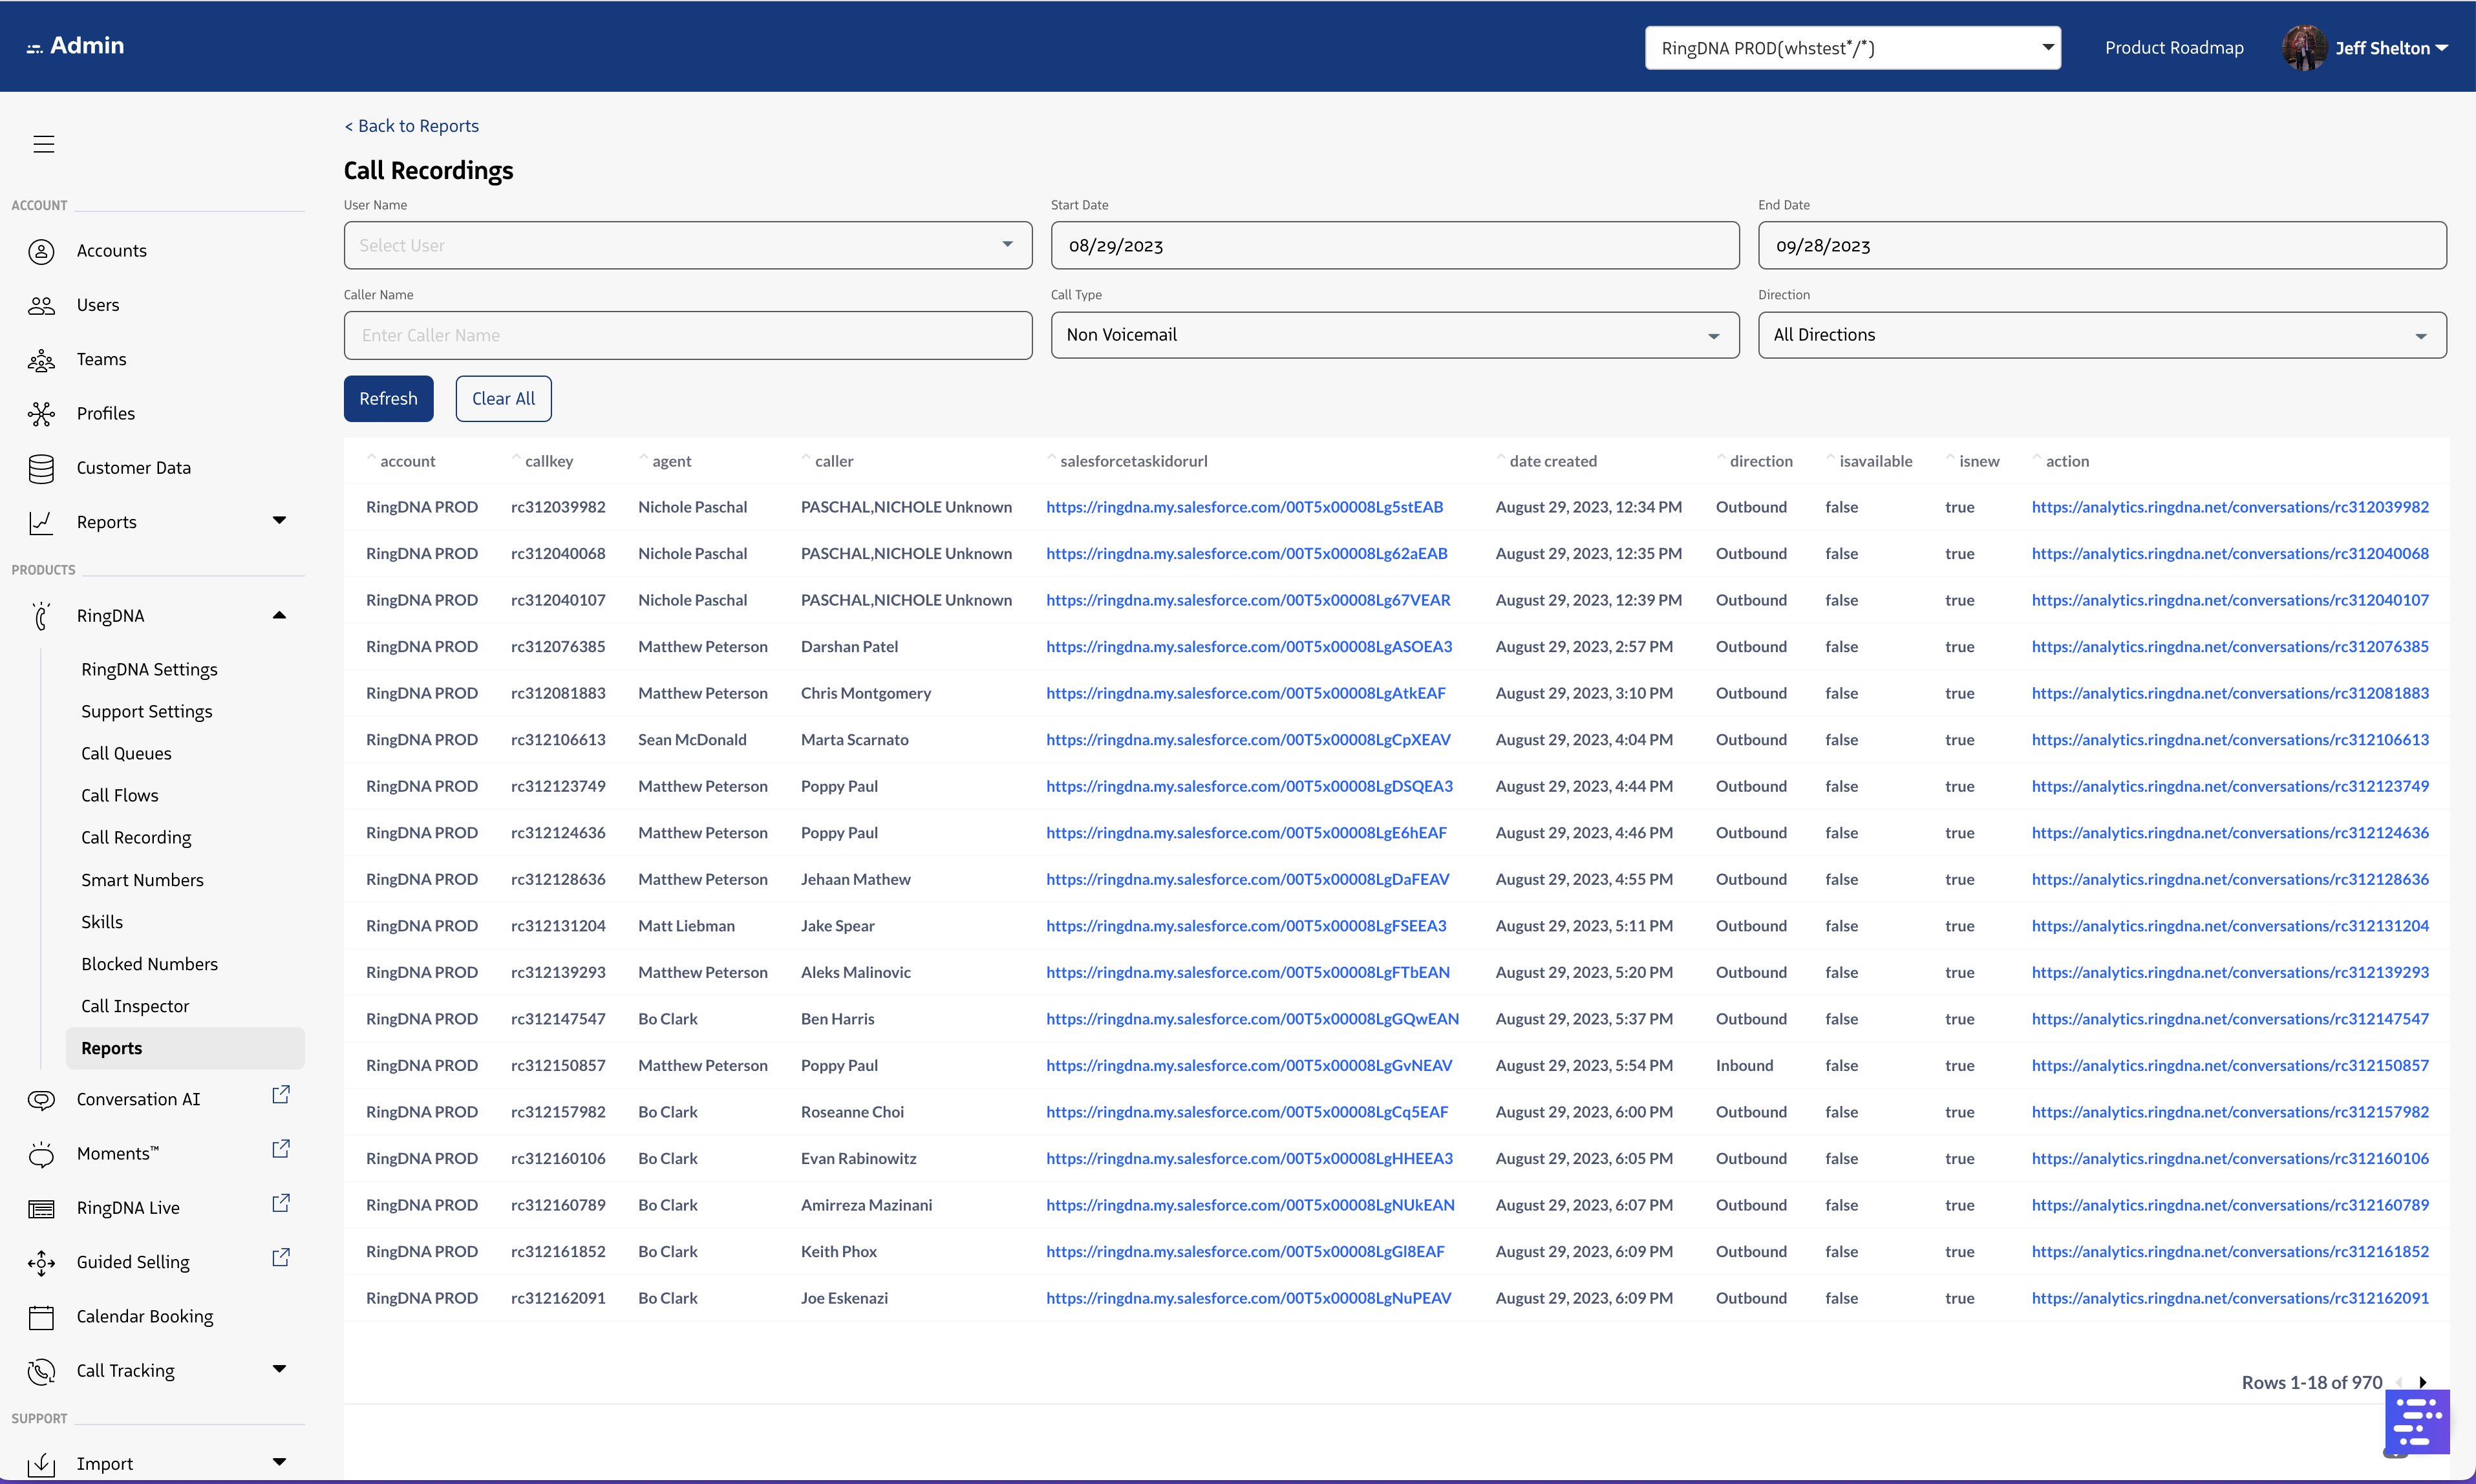
Task: Click the Teams group icon
Action: coord(41,360)
